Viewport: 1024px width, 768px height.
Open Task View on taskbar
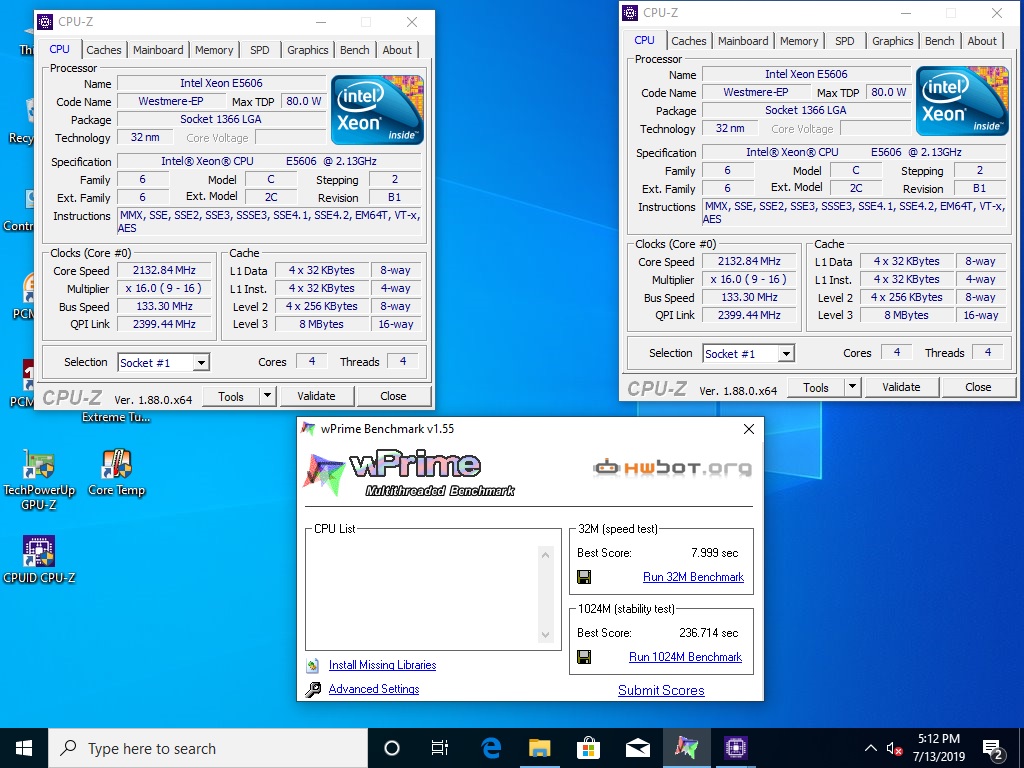[x=440, y=748]
